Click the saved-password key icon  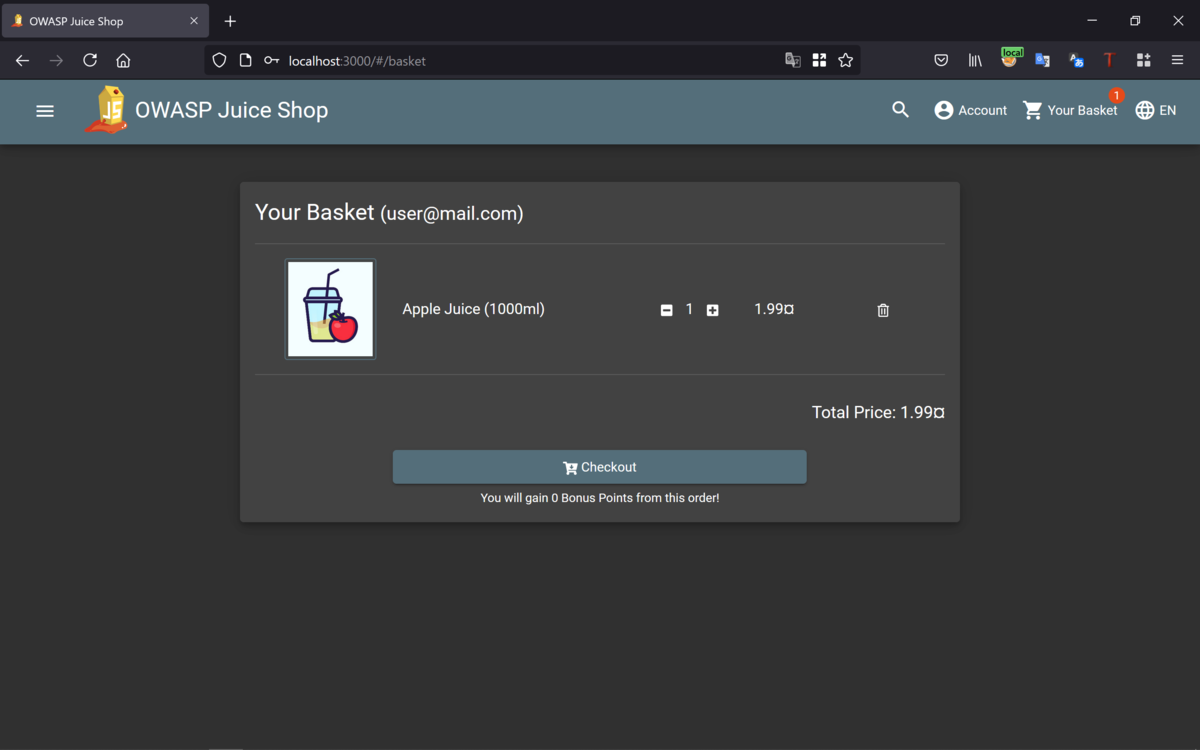[271, 60]
